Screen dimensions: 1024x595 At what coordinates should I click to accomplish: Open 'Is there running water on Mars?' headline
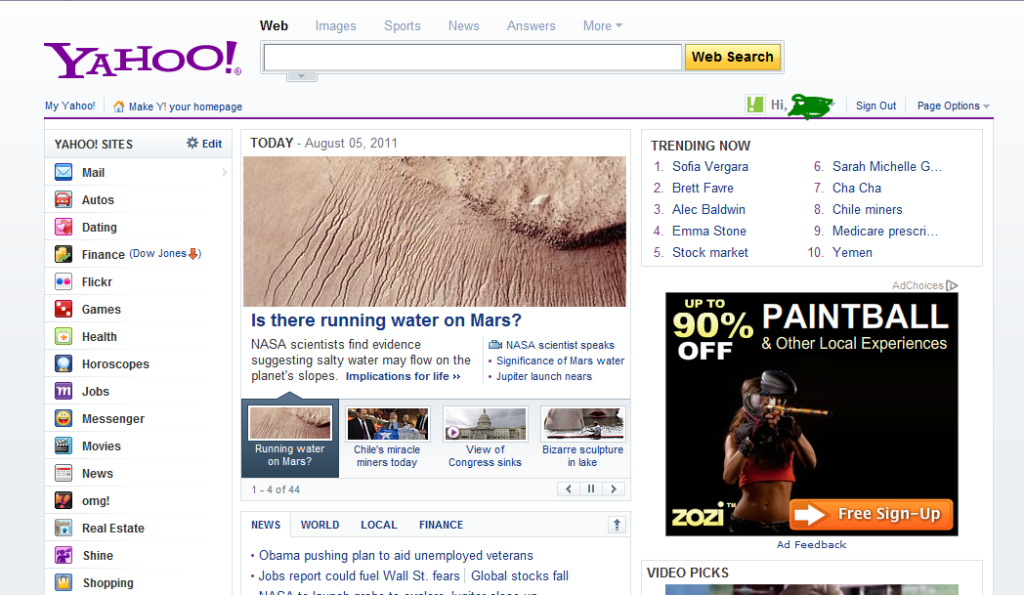tap(386, 320)
